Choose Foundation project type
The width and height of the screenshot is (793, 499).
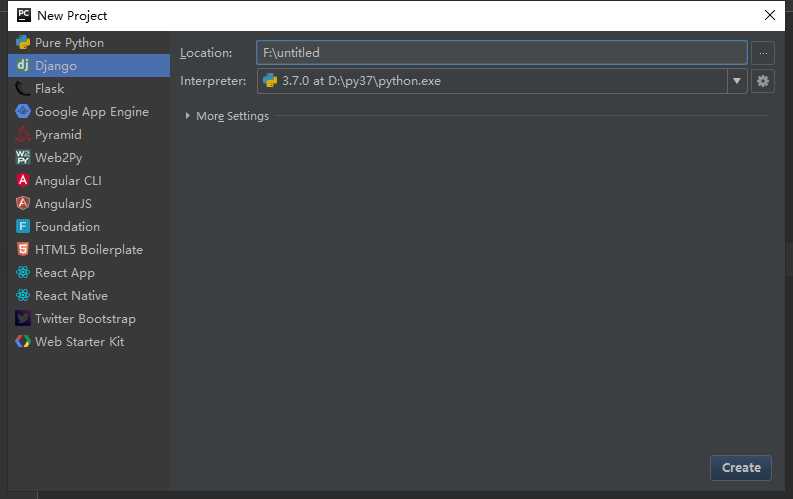[x=89, y=226]
